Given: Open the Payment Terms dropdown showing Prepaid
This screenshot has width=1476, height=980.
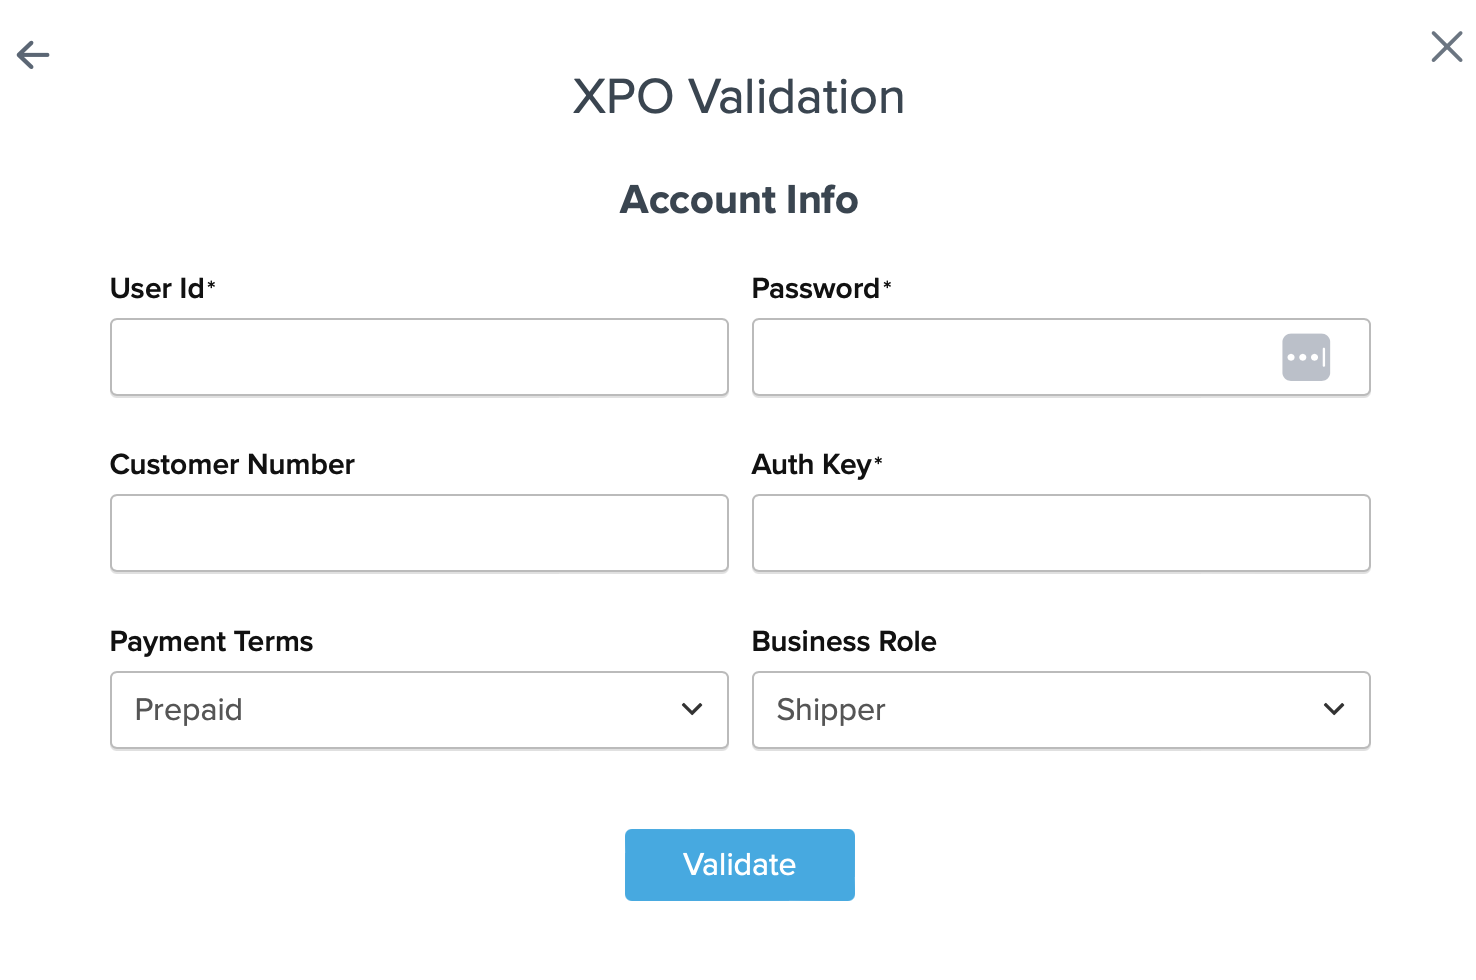Looking at the screenshot, I should tap(400, 710).
